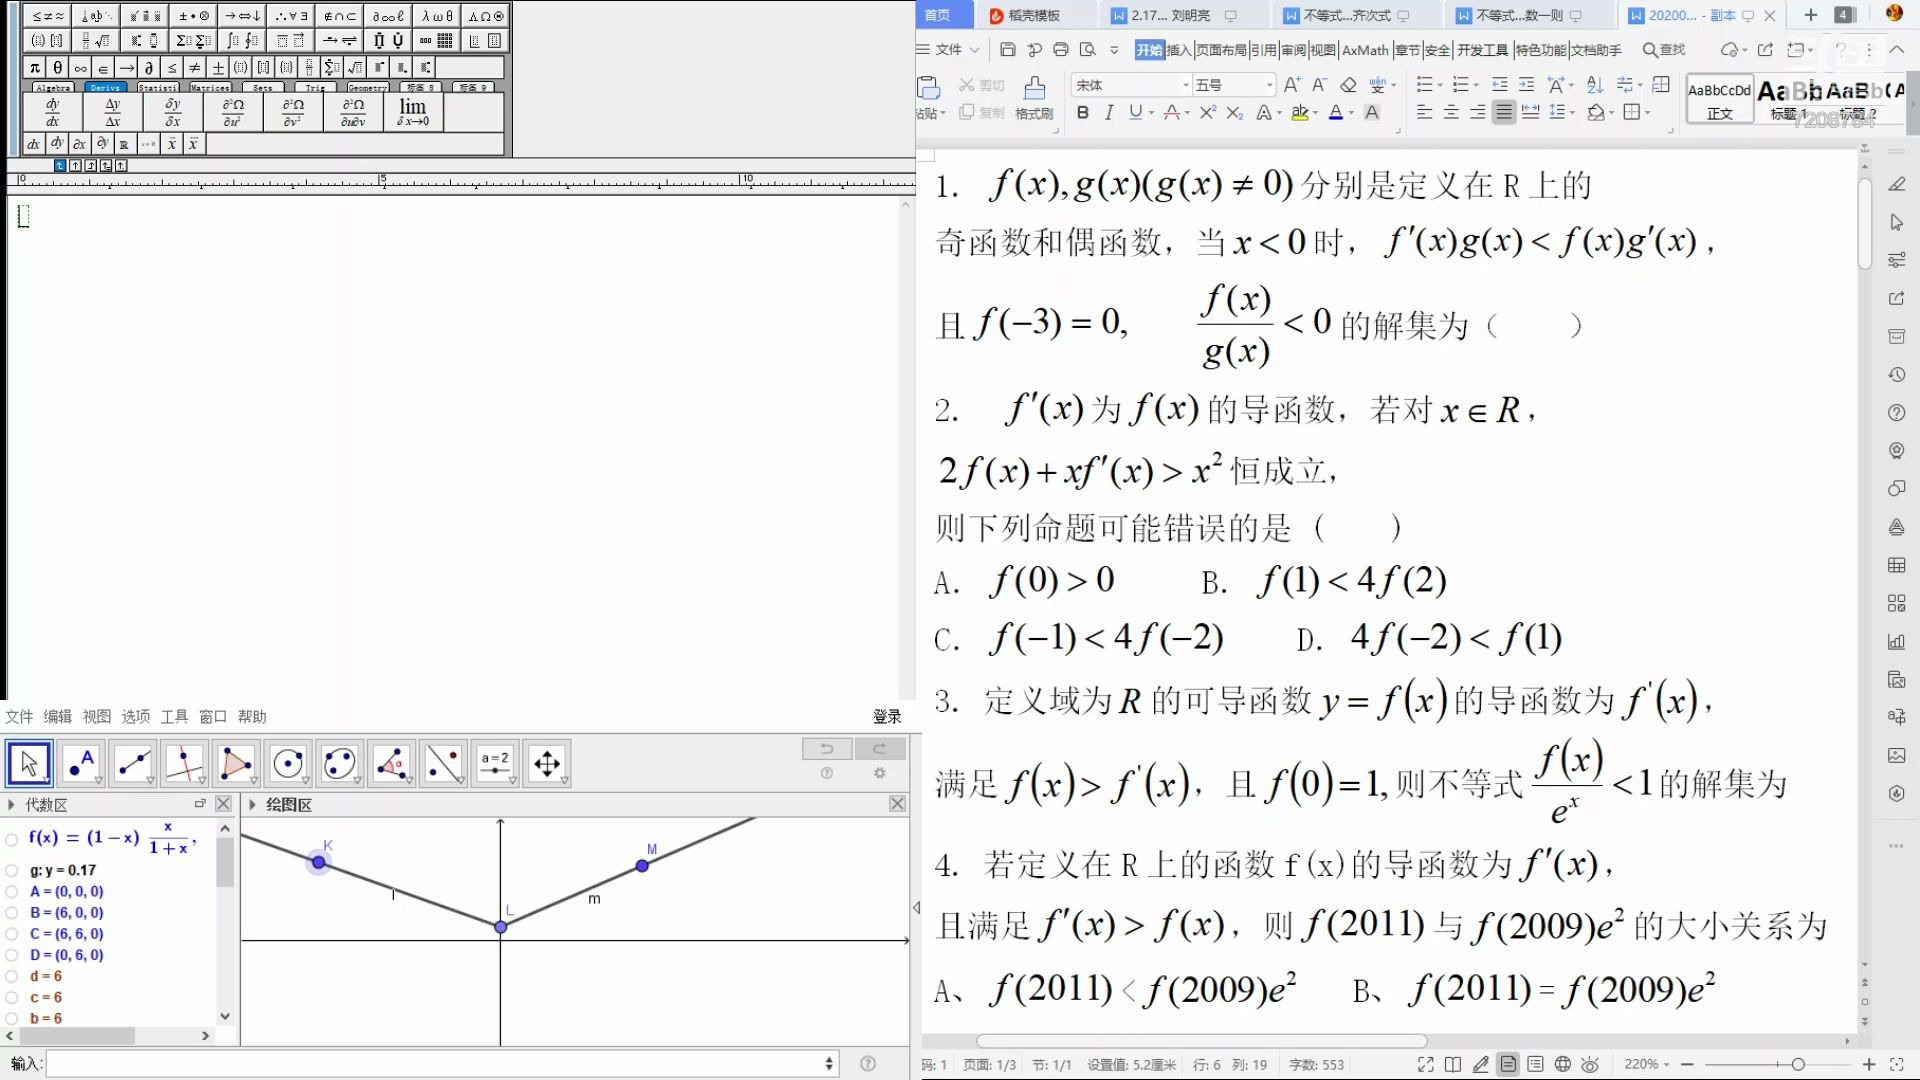Open the 选项 menu in GeoGebra
Screen dimensions: 1920x1080
click(135, 717)
